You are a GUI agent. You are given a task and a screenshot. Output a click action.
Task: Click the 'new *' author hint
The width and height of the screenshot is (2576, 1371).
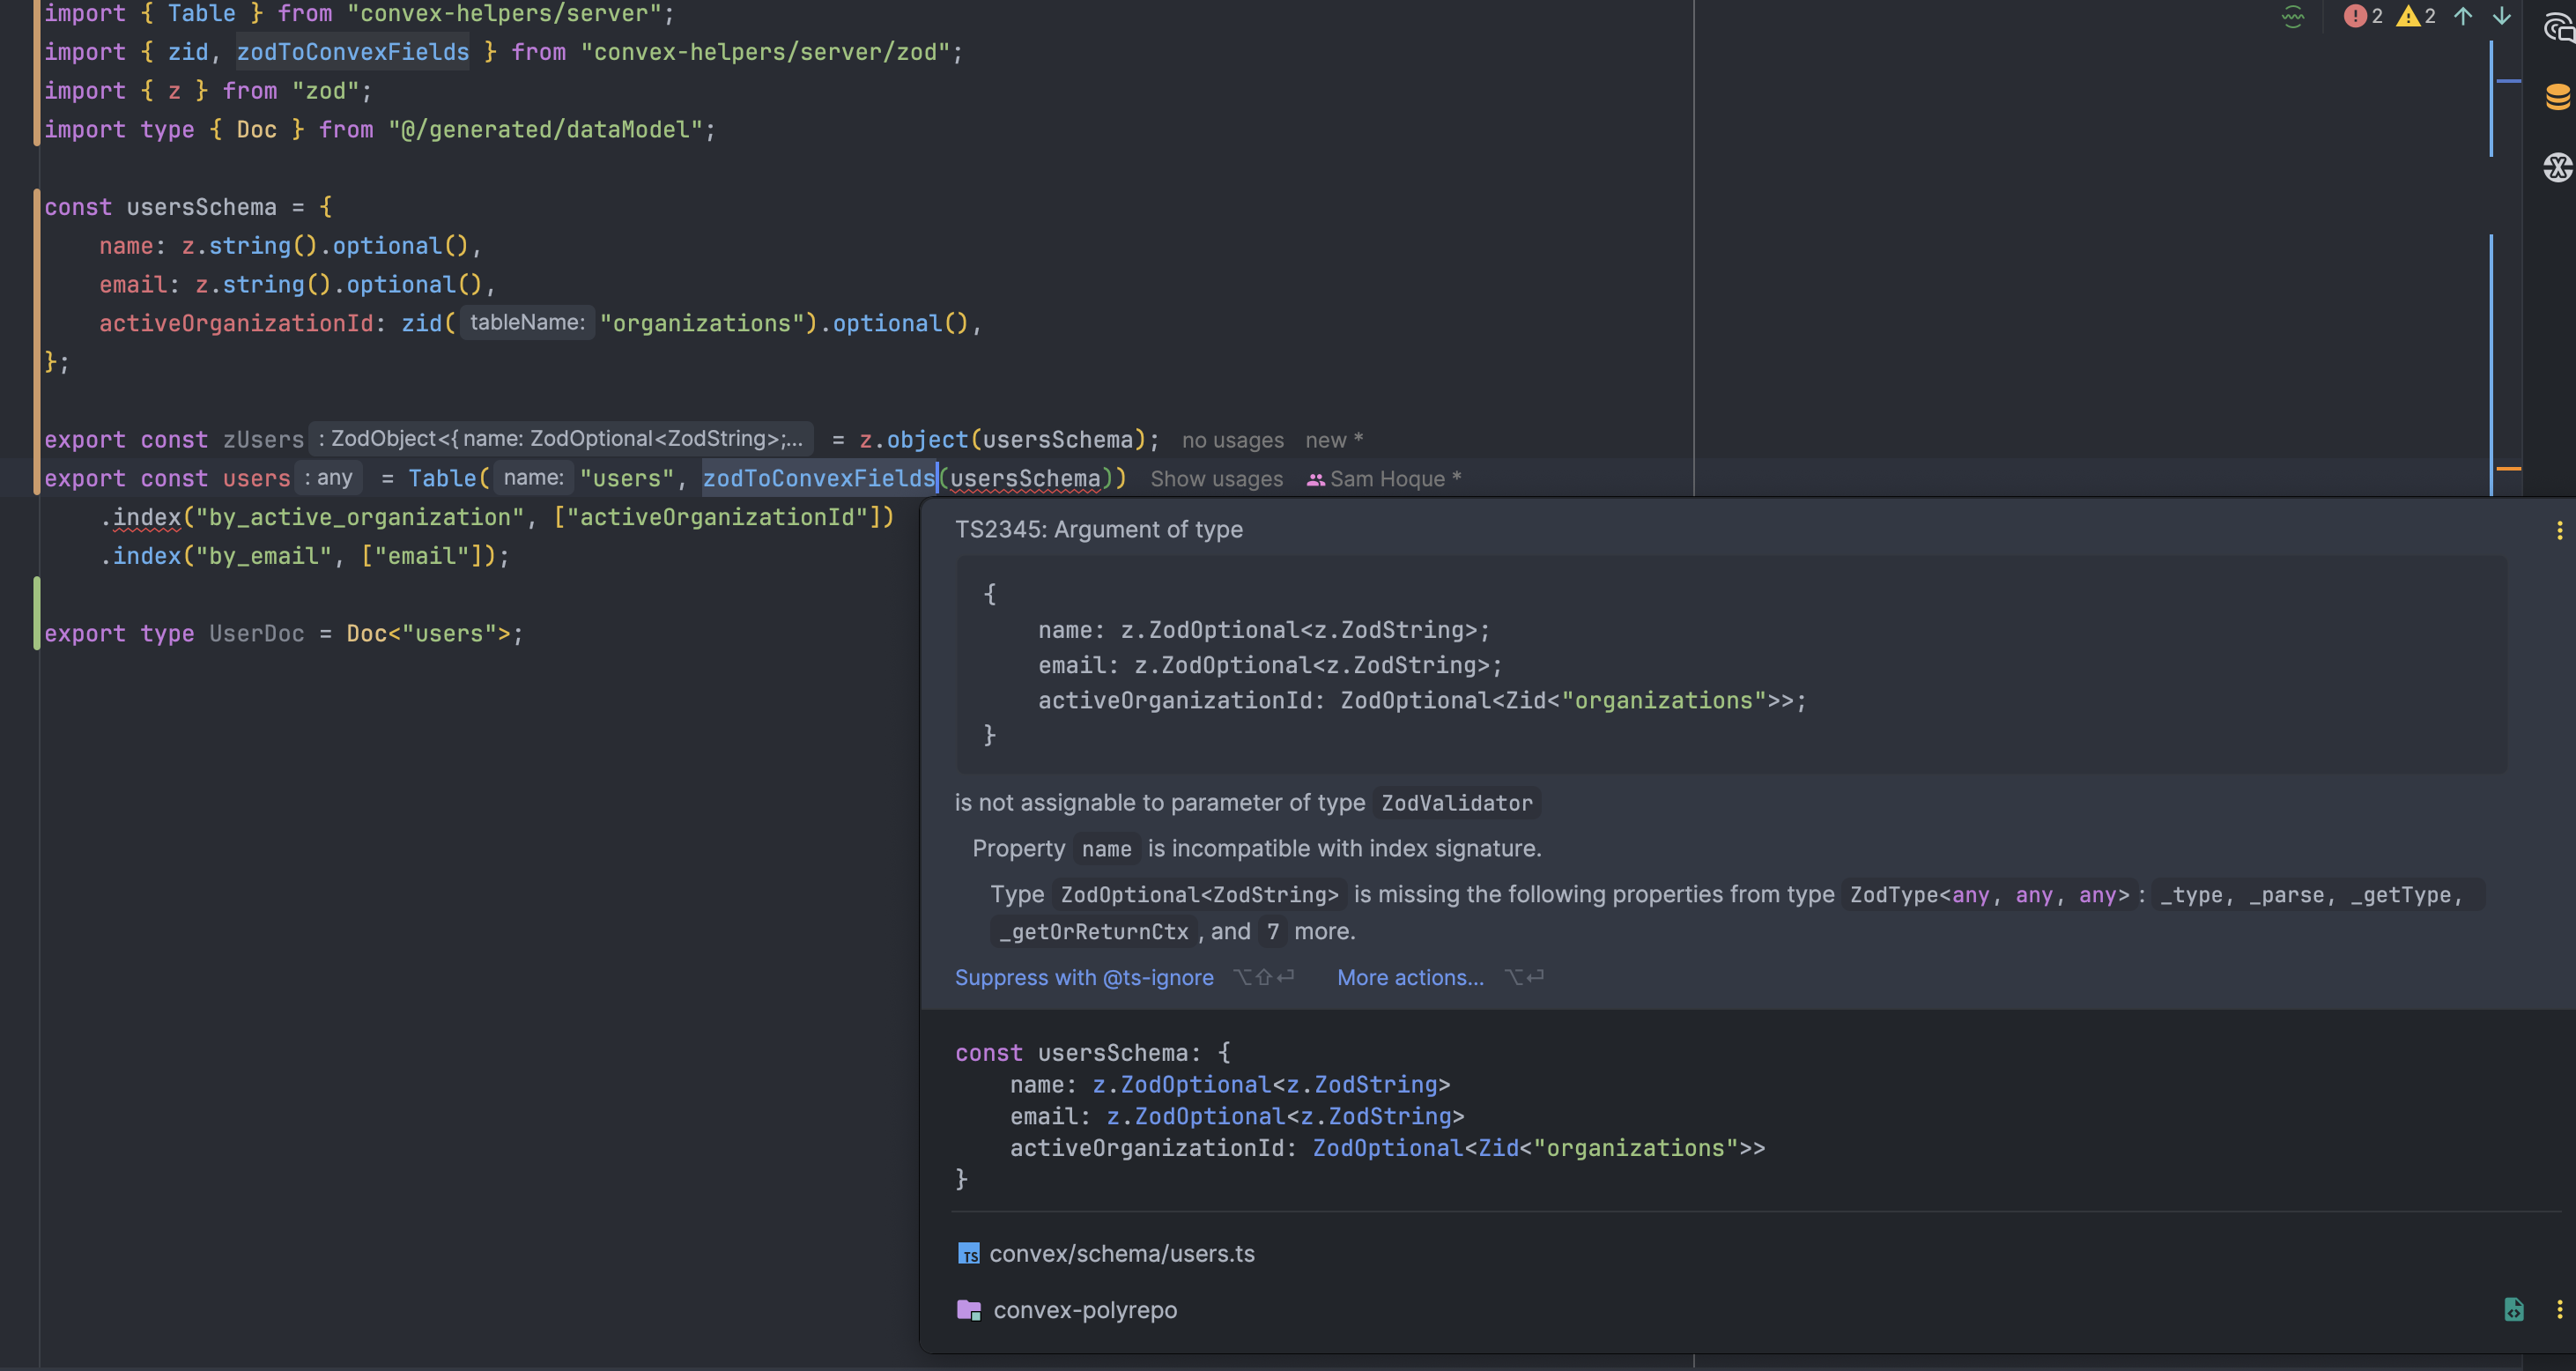pos(1333,440)
